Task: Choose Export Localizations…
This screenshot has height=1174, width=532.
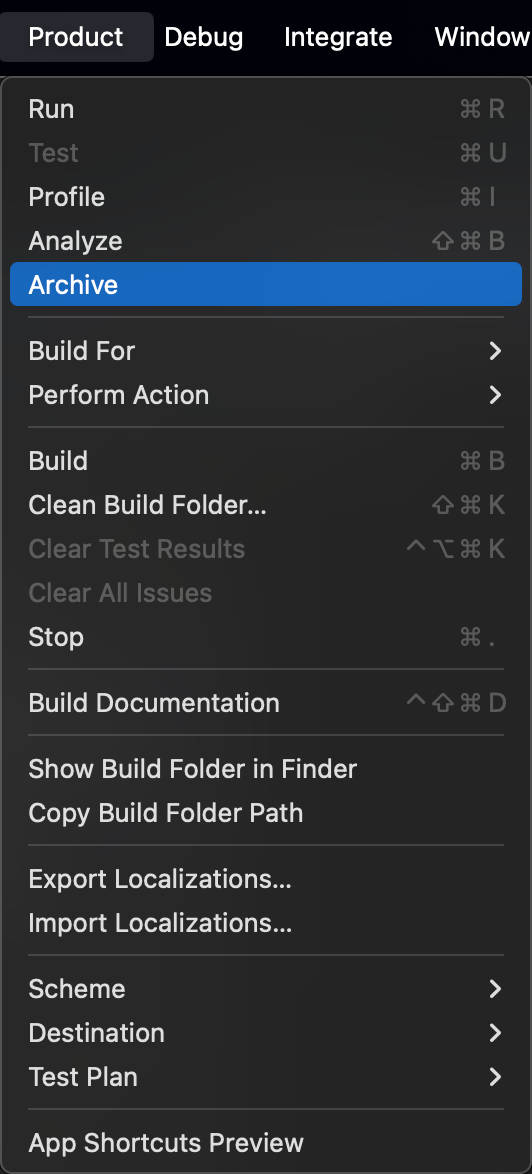Action: pyautogui.click(x=266, y=879)
